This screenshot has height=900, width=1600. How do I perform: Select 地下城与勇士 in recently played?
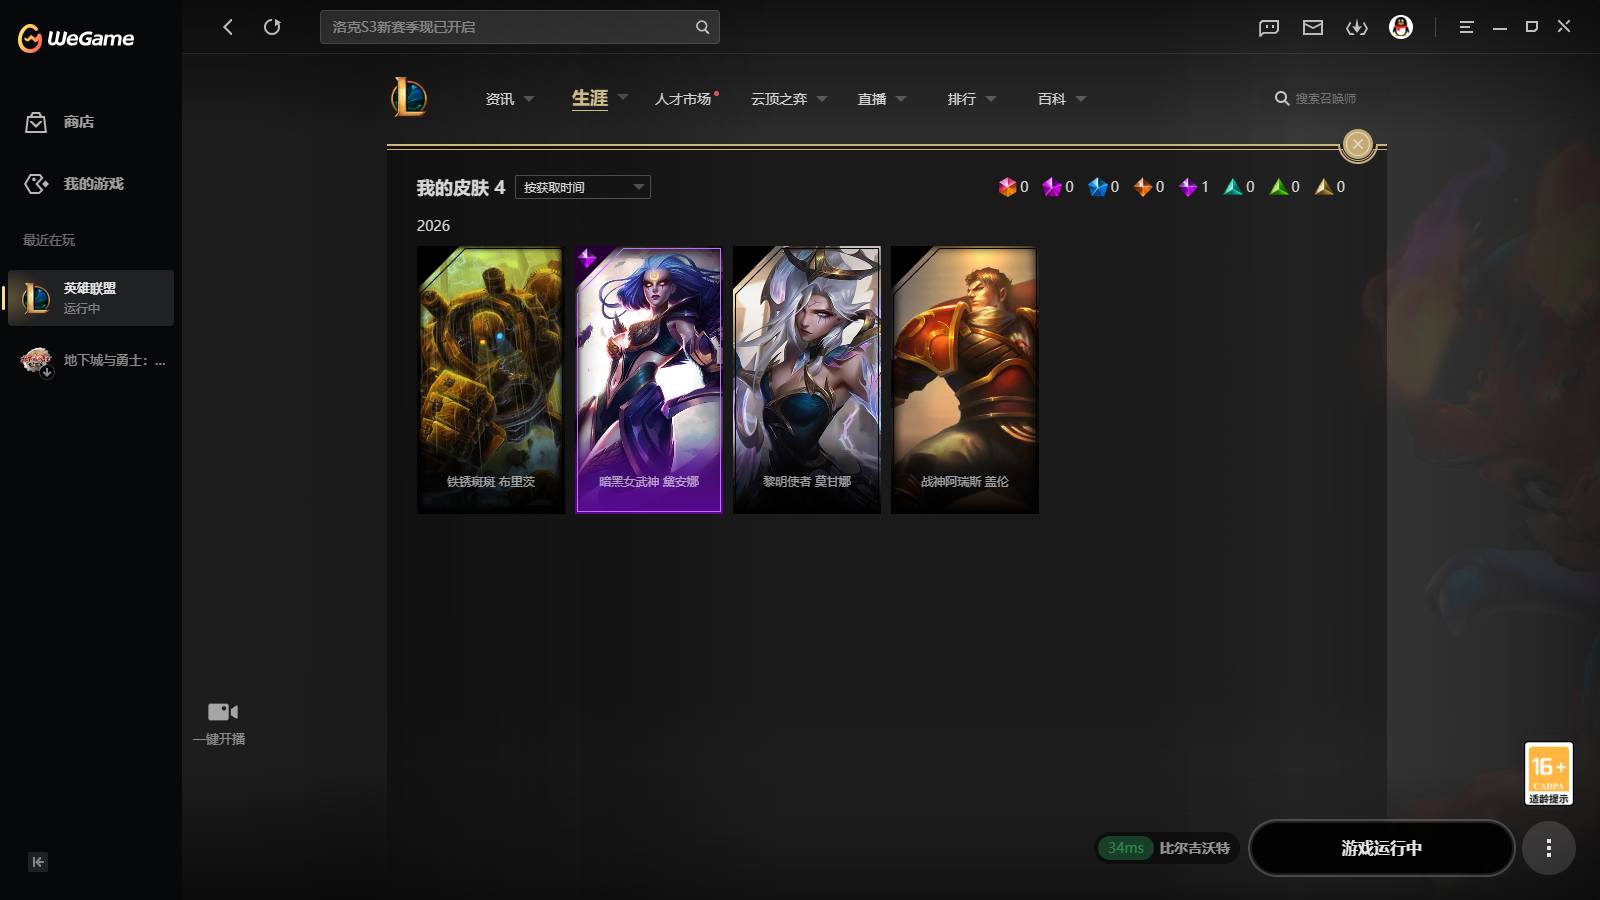(91, 360)
